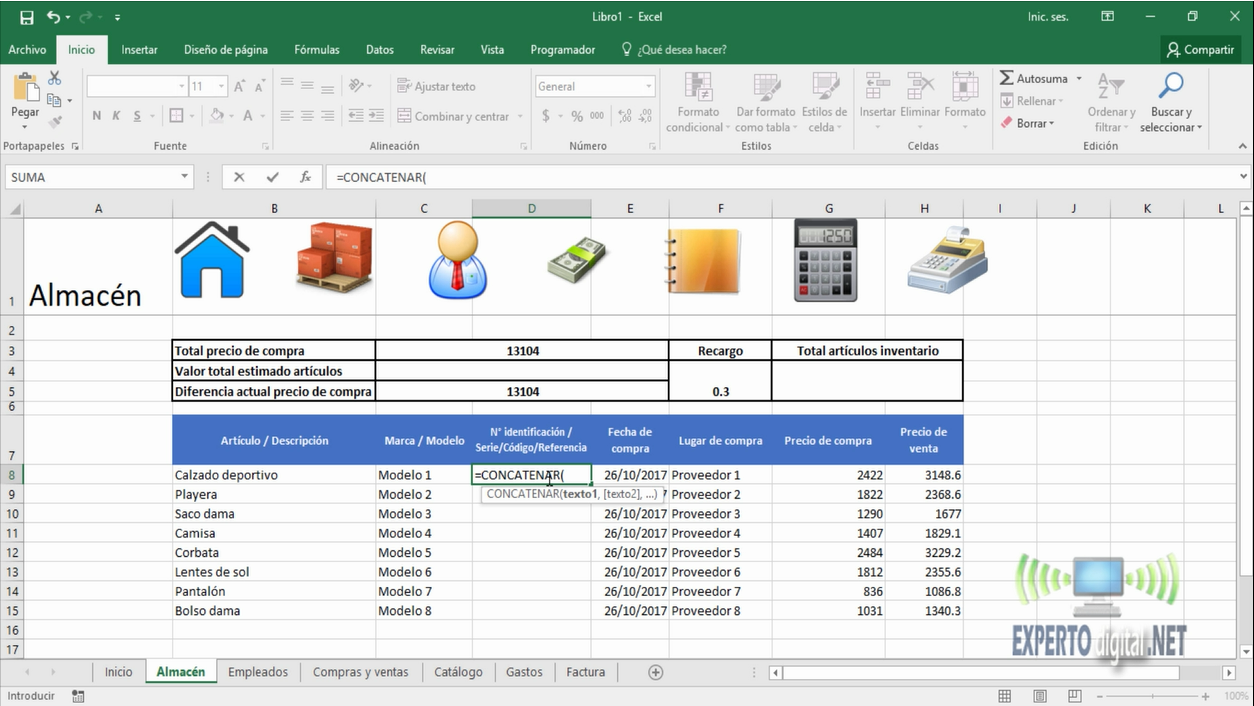The width and height of the screenshot is (1254, 706).
Task: Toggle italic formatting (K)
Action: (116, 116)
